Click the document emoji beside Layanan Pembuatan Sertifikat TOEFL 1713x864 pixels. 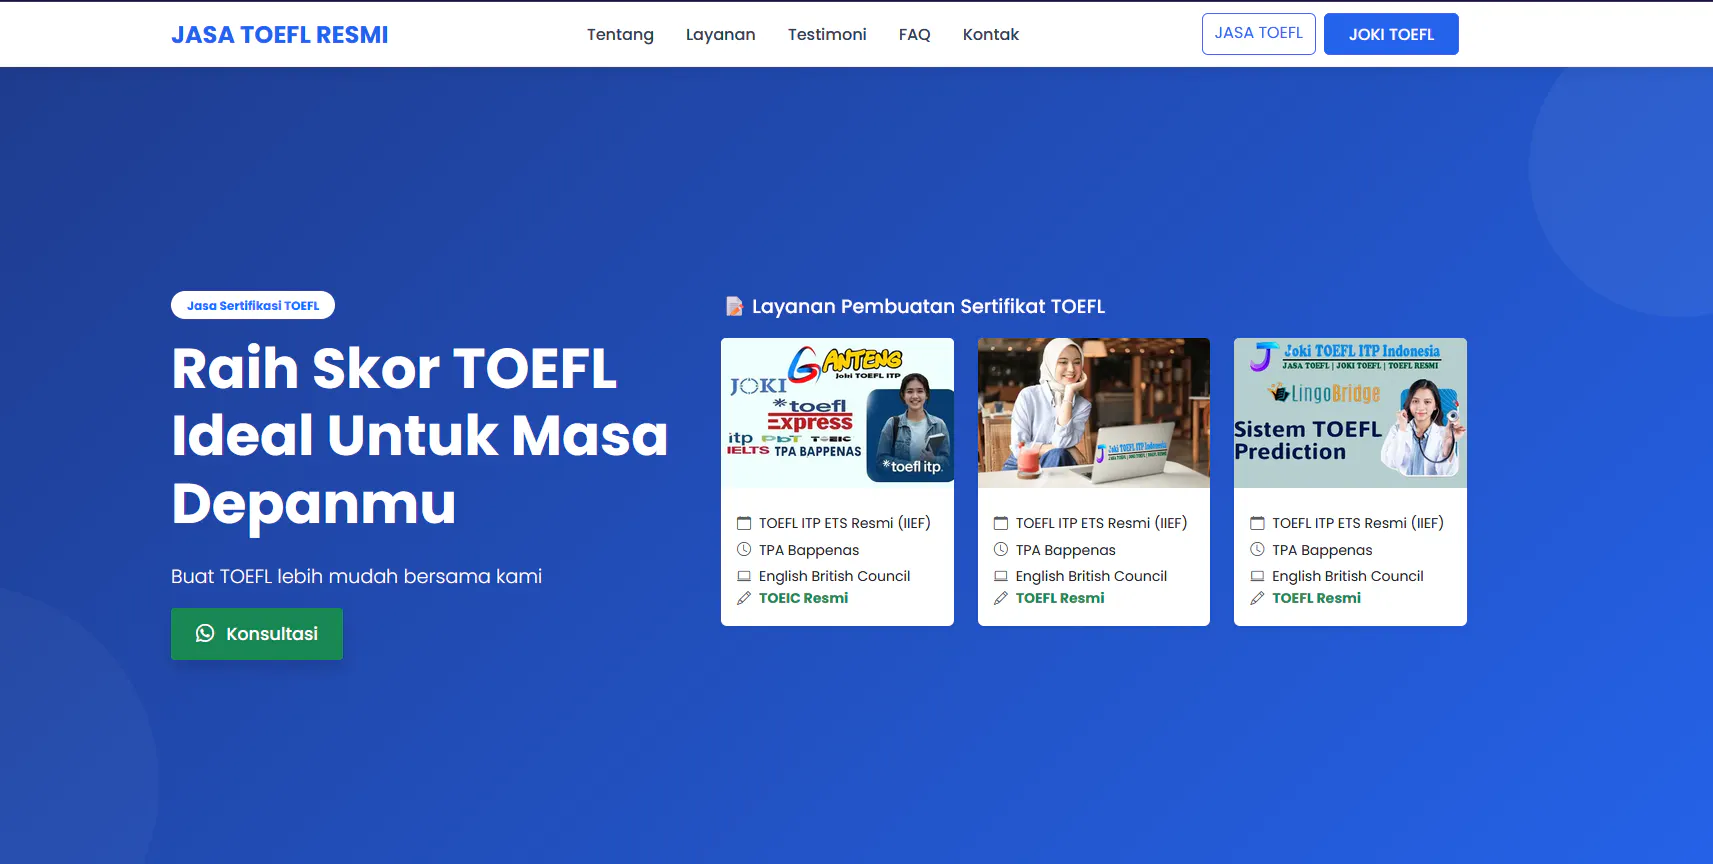(734, 306)
